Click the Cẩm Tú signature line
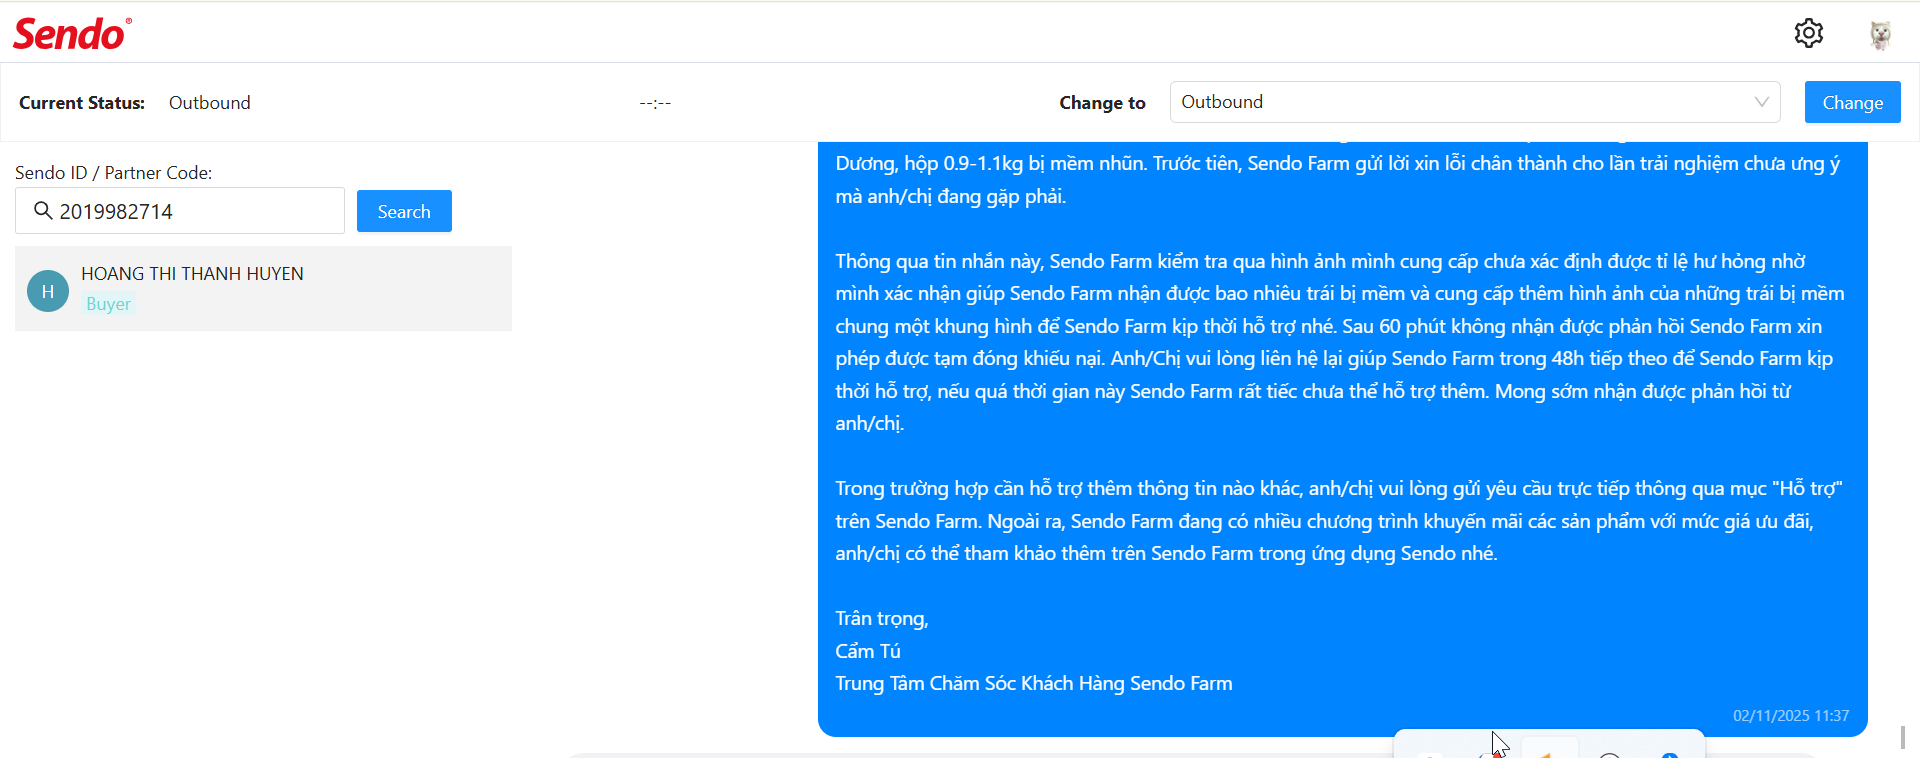 867,651
